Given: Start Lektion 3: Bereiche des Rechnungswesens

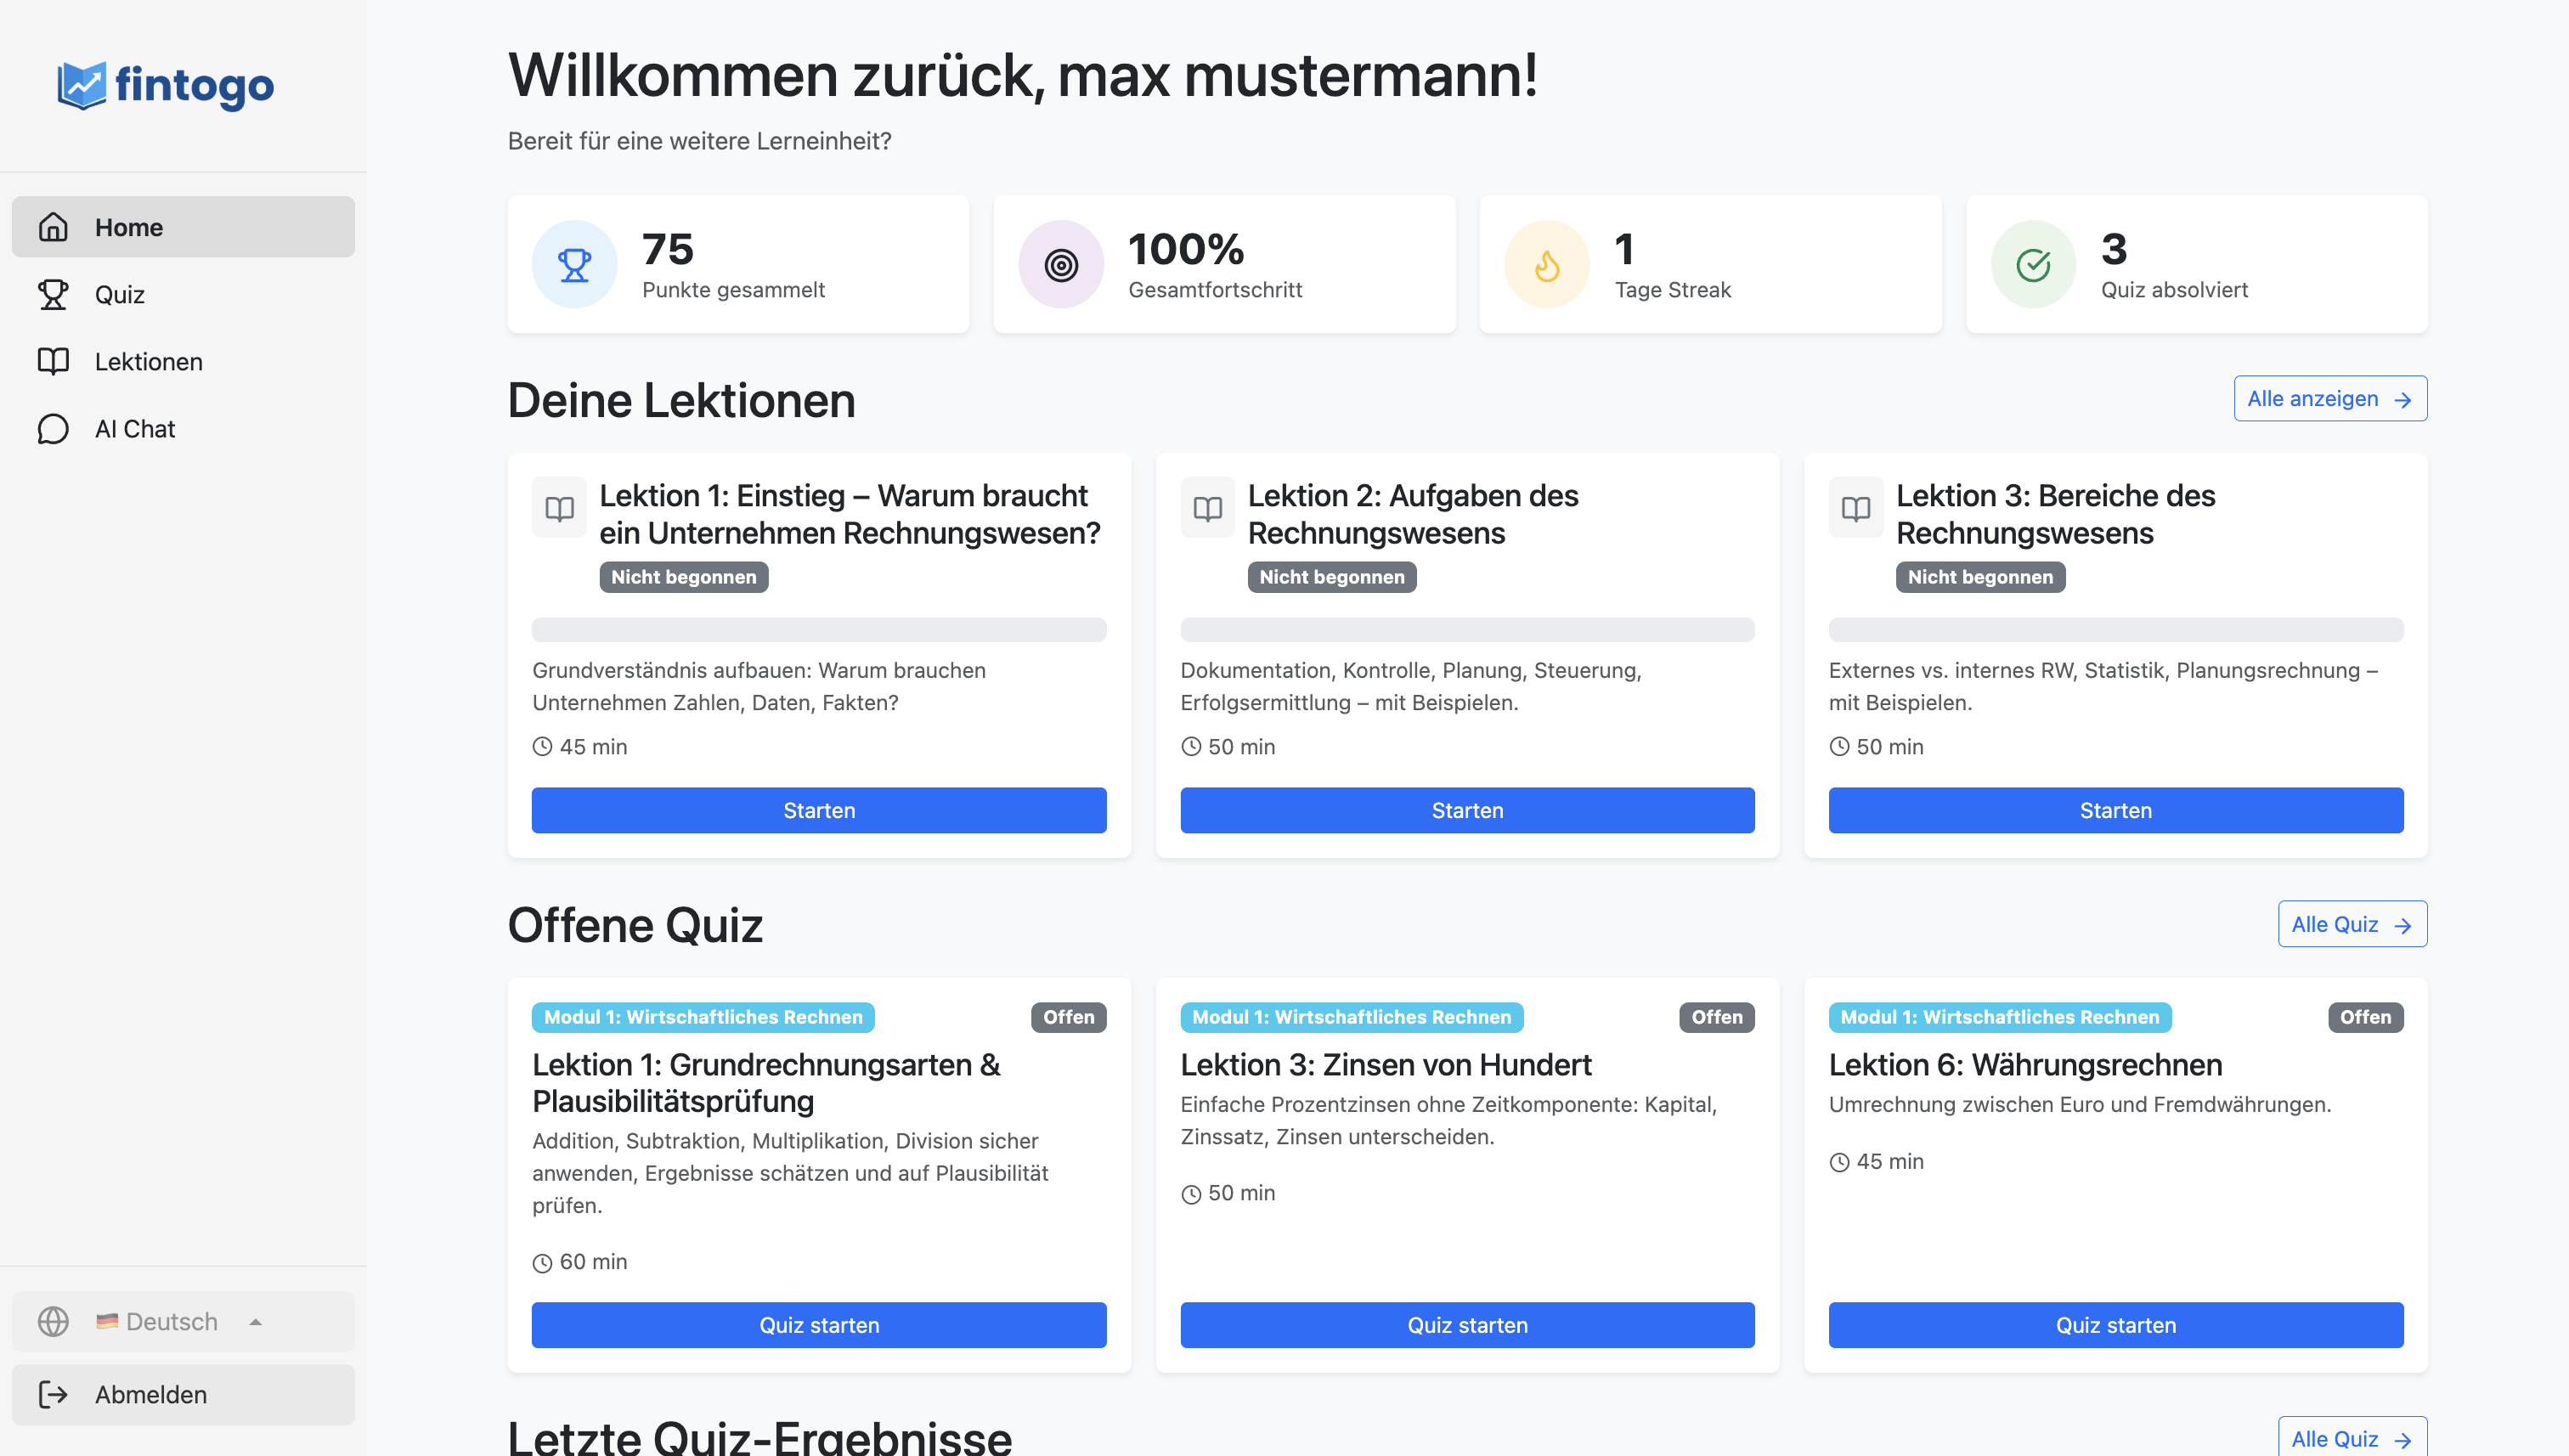Looking at the screenshot, I should pos(2115,810).
